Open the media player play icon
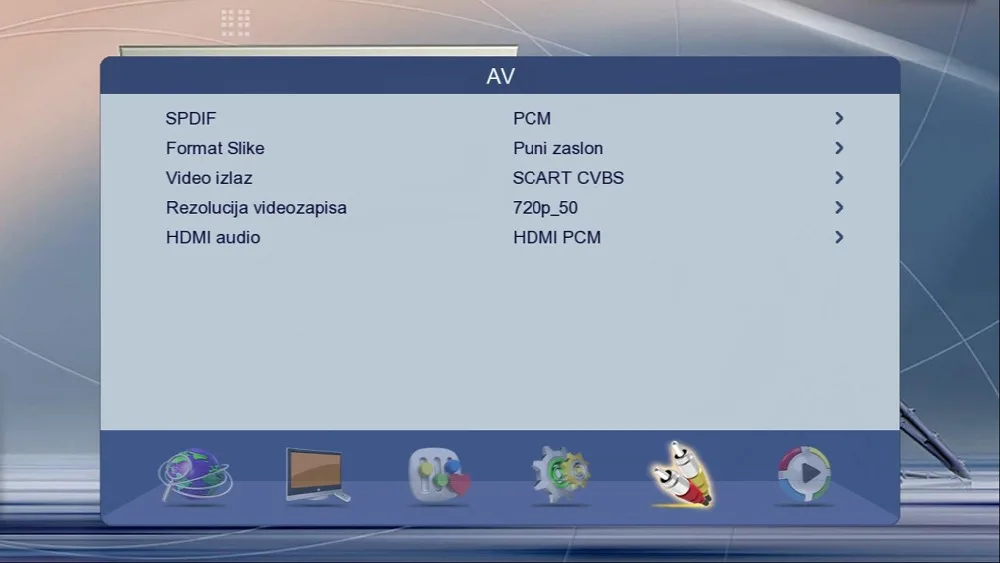 tap(805, 474)
